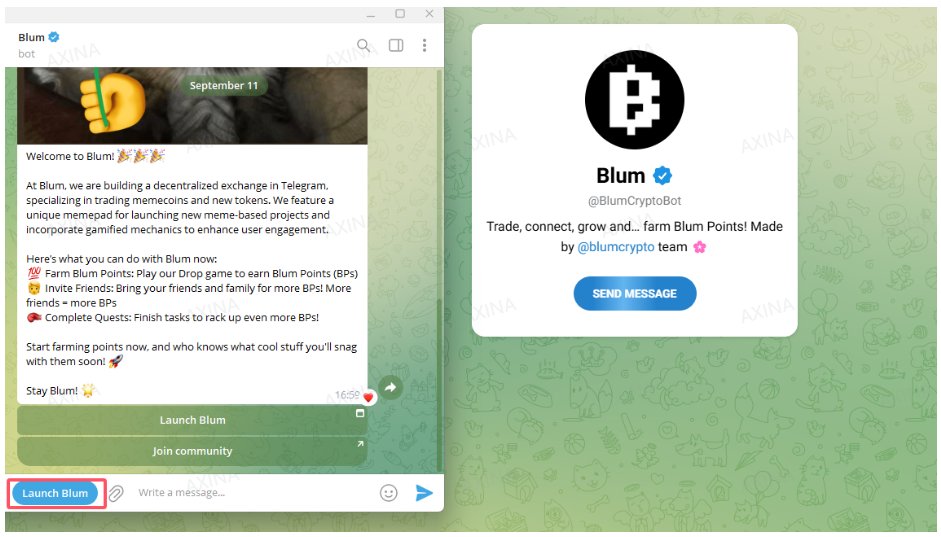941x537 pixels.
Task: Open search in Blum chat
Action: 363,45
